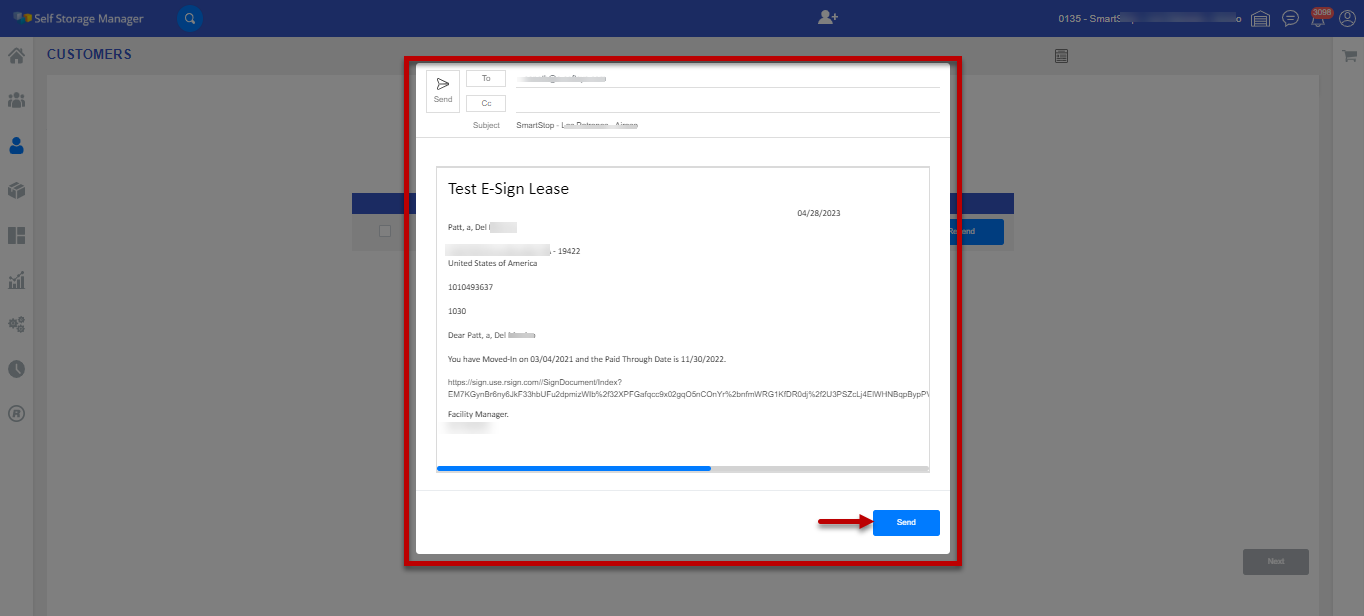
Task: Click the add customer icon in header
Action: pos(827,17)
